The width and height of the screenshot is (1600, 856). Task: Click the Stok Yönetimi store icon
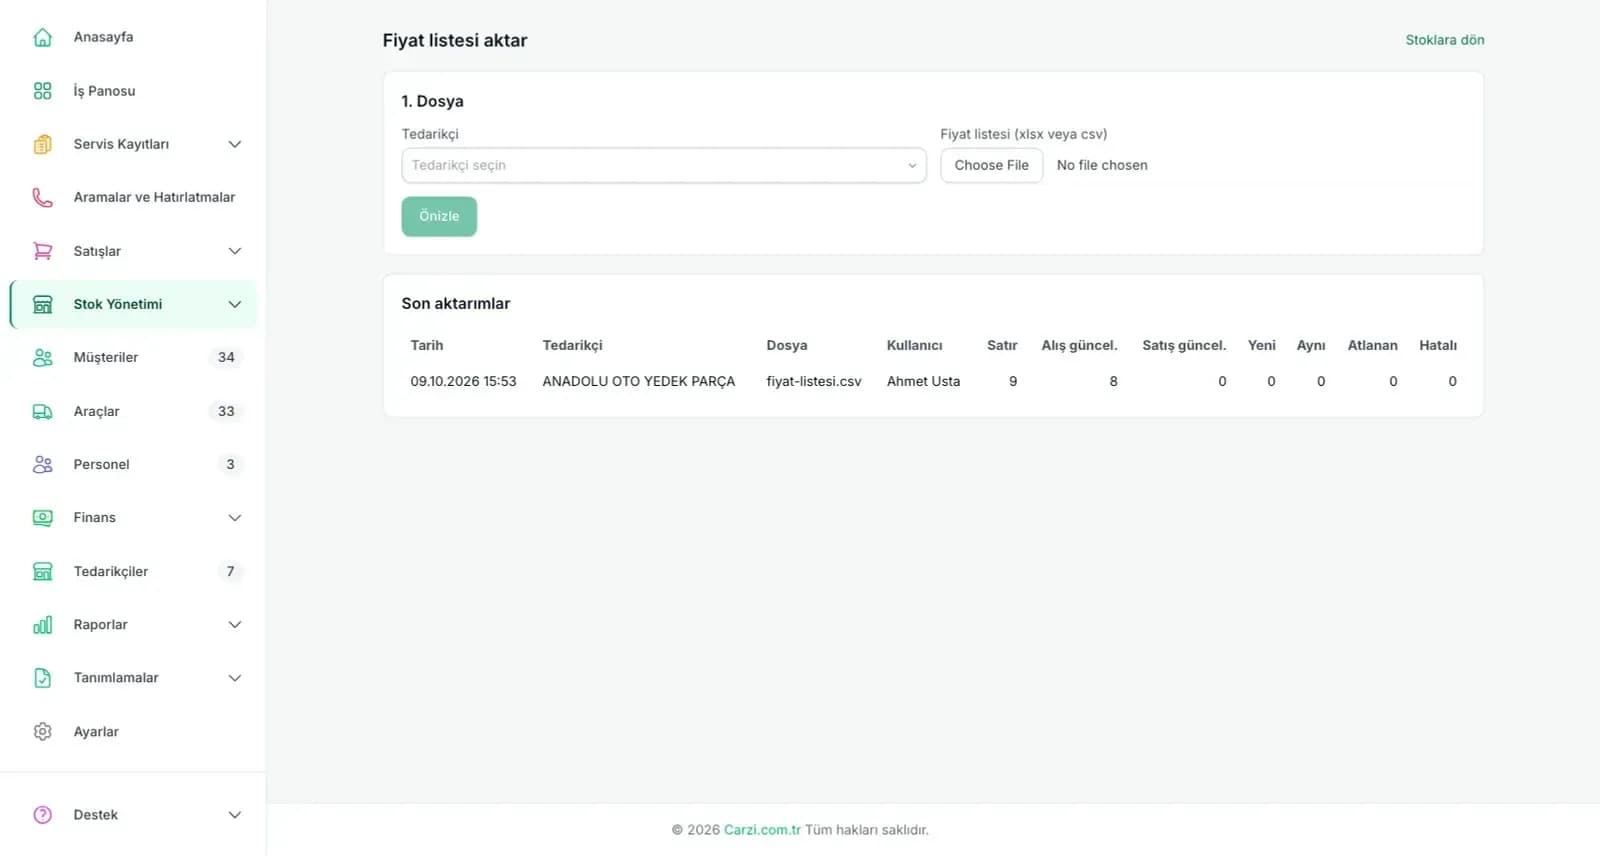[x=42, y=304]
